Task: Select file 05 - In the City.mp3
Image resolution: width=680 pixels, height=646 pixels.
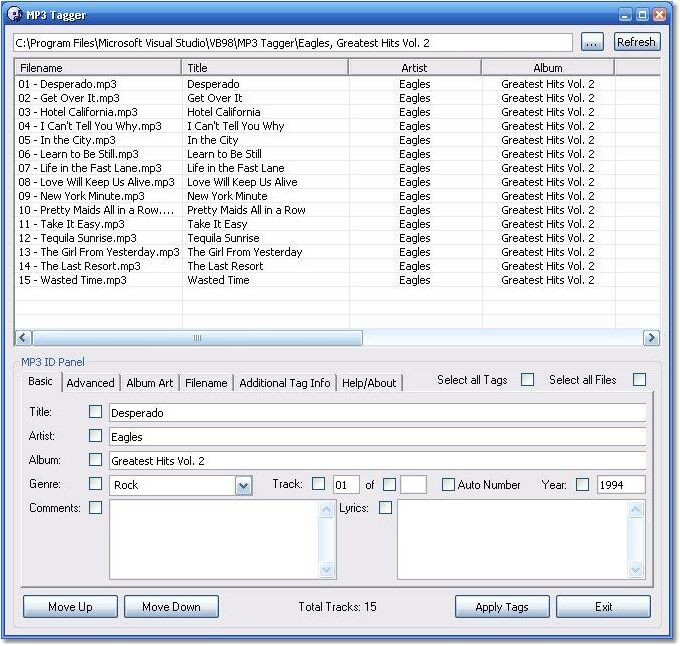Action: [x=67, y=140]
